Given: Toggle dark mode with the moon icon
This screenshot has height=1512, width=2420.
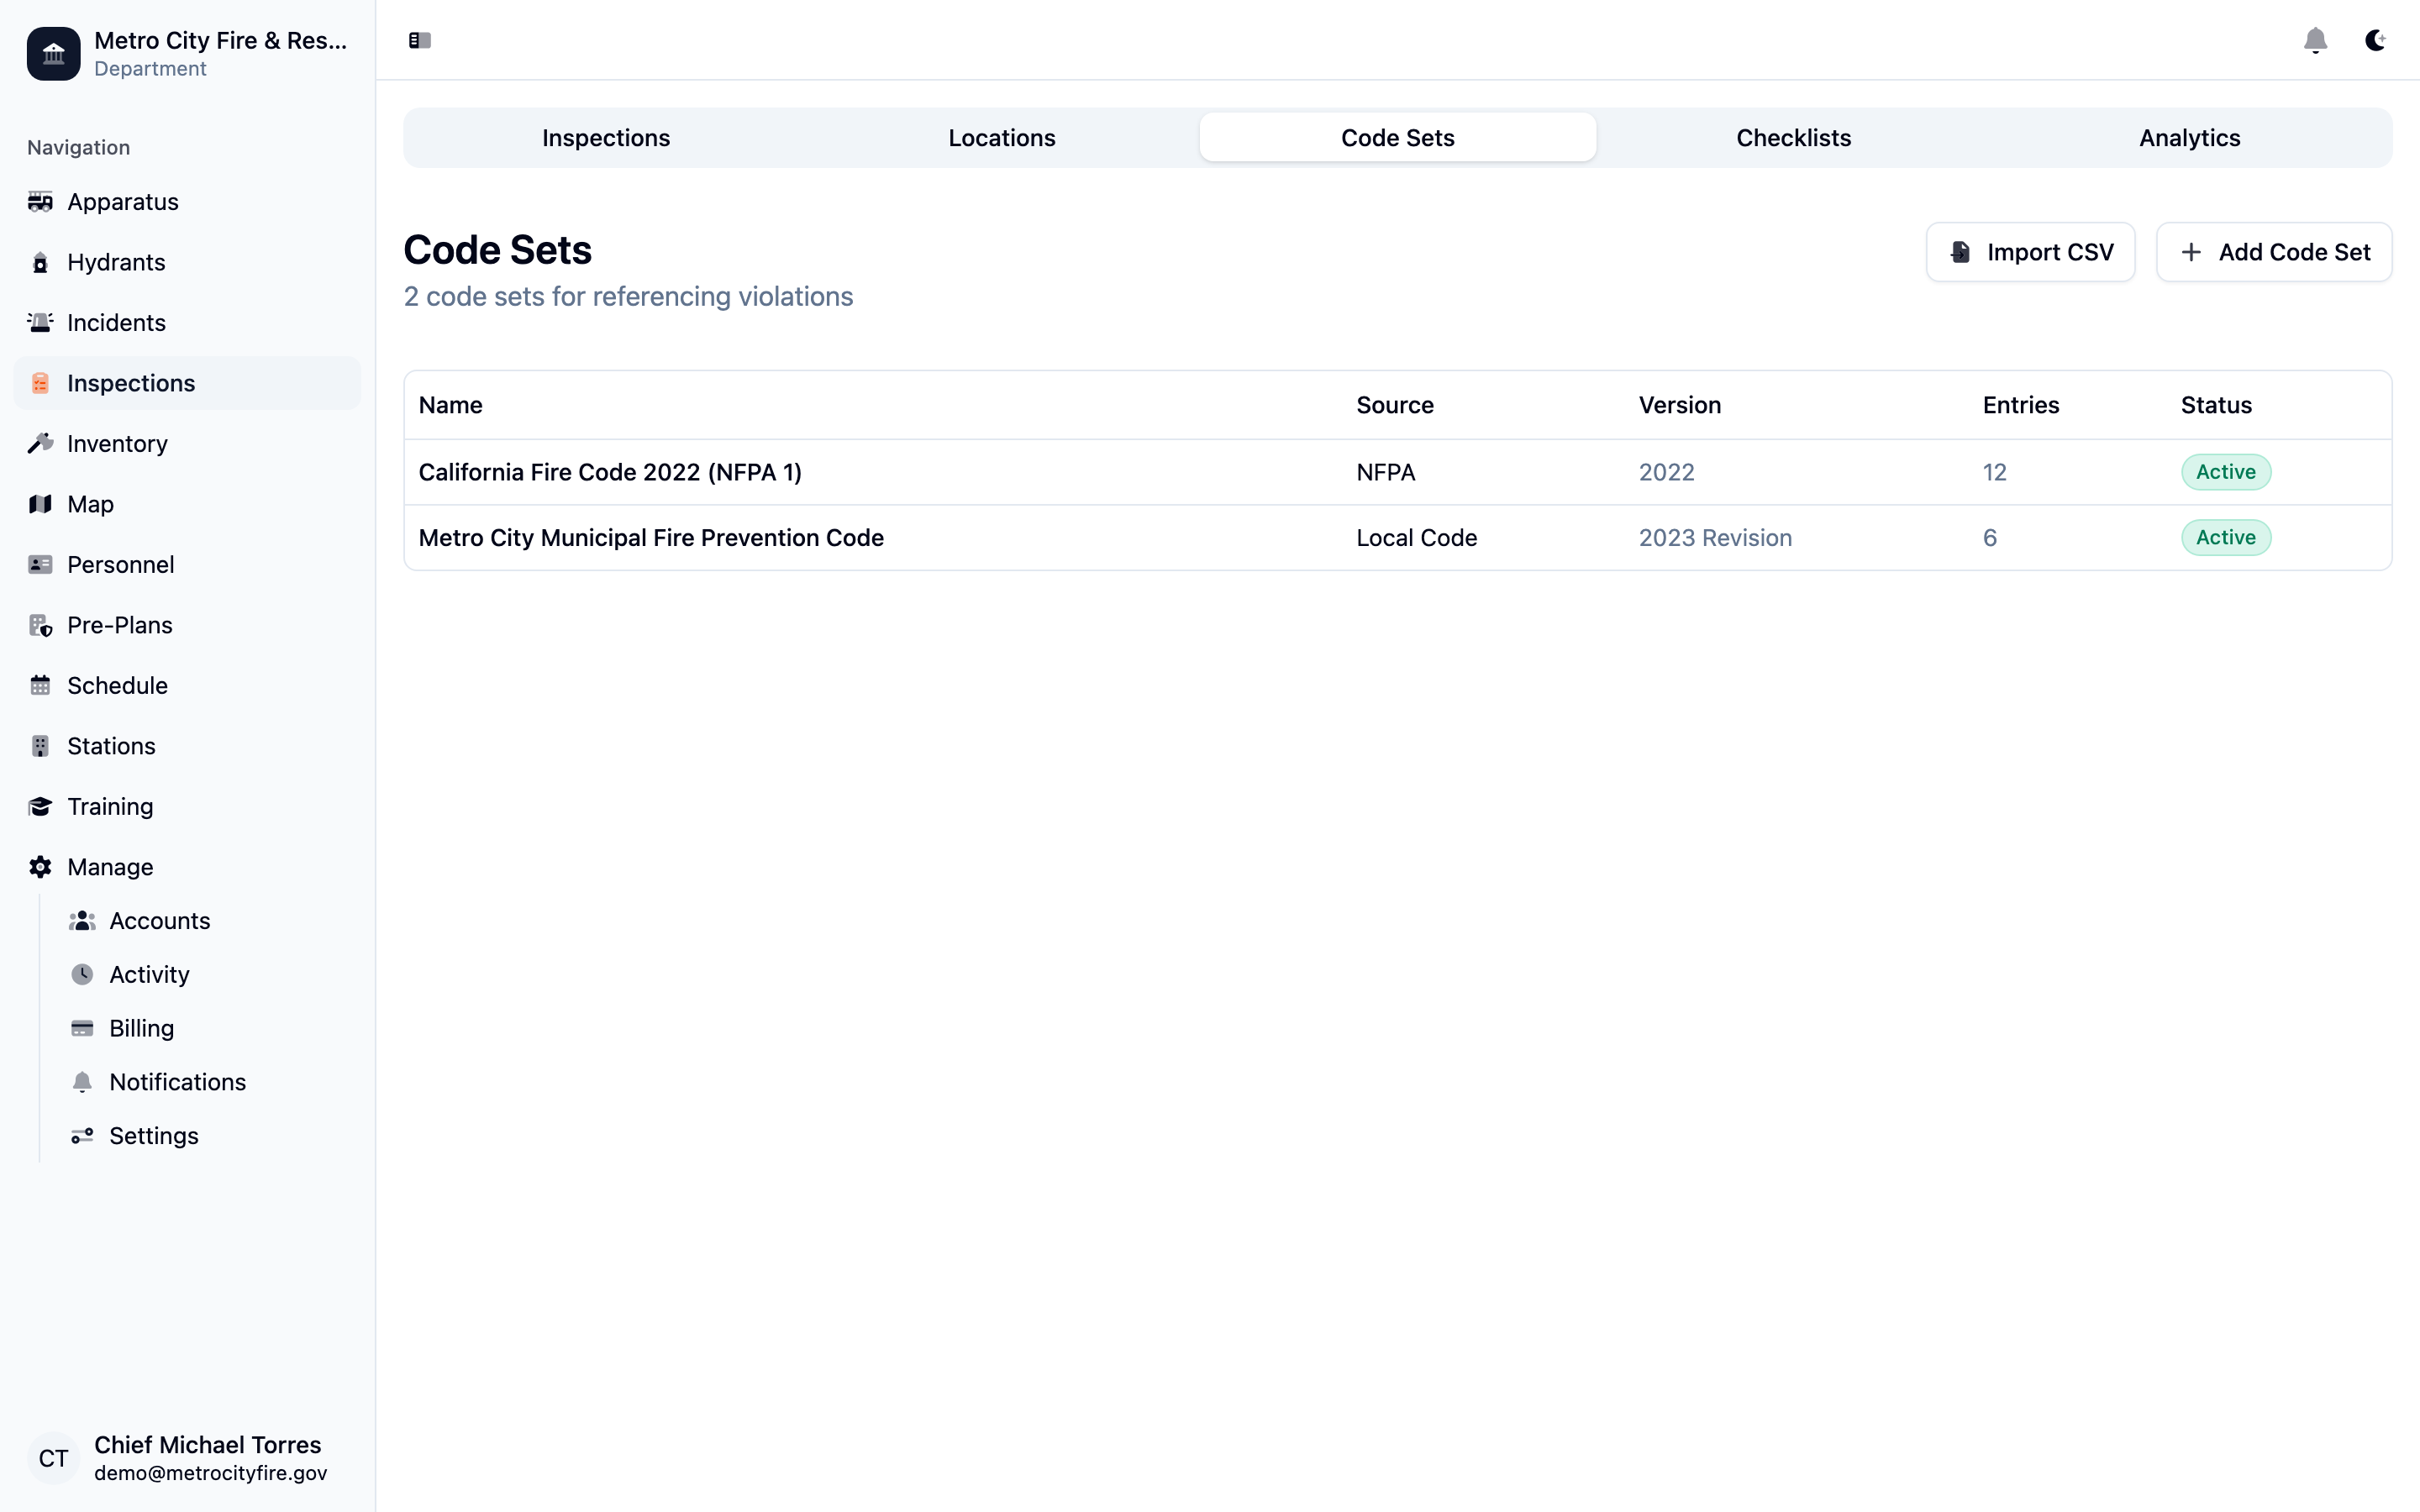Looking at the screenshot, I should (x=2376, y=40).
